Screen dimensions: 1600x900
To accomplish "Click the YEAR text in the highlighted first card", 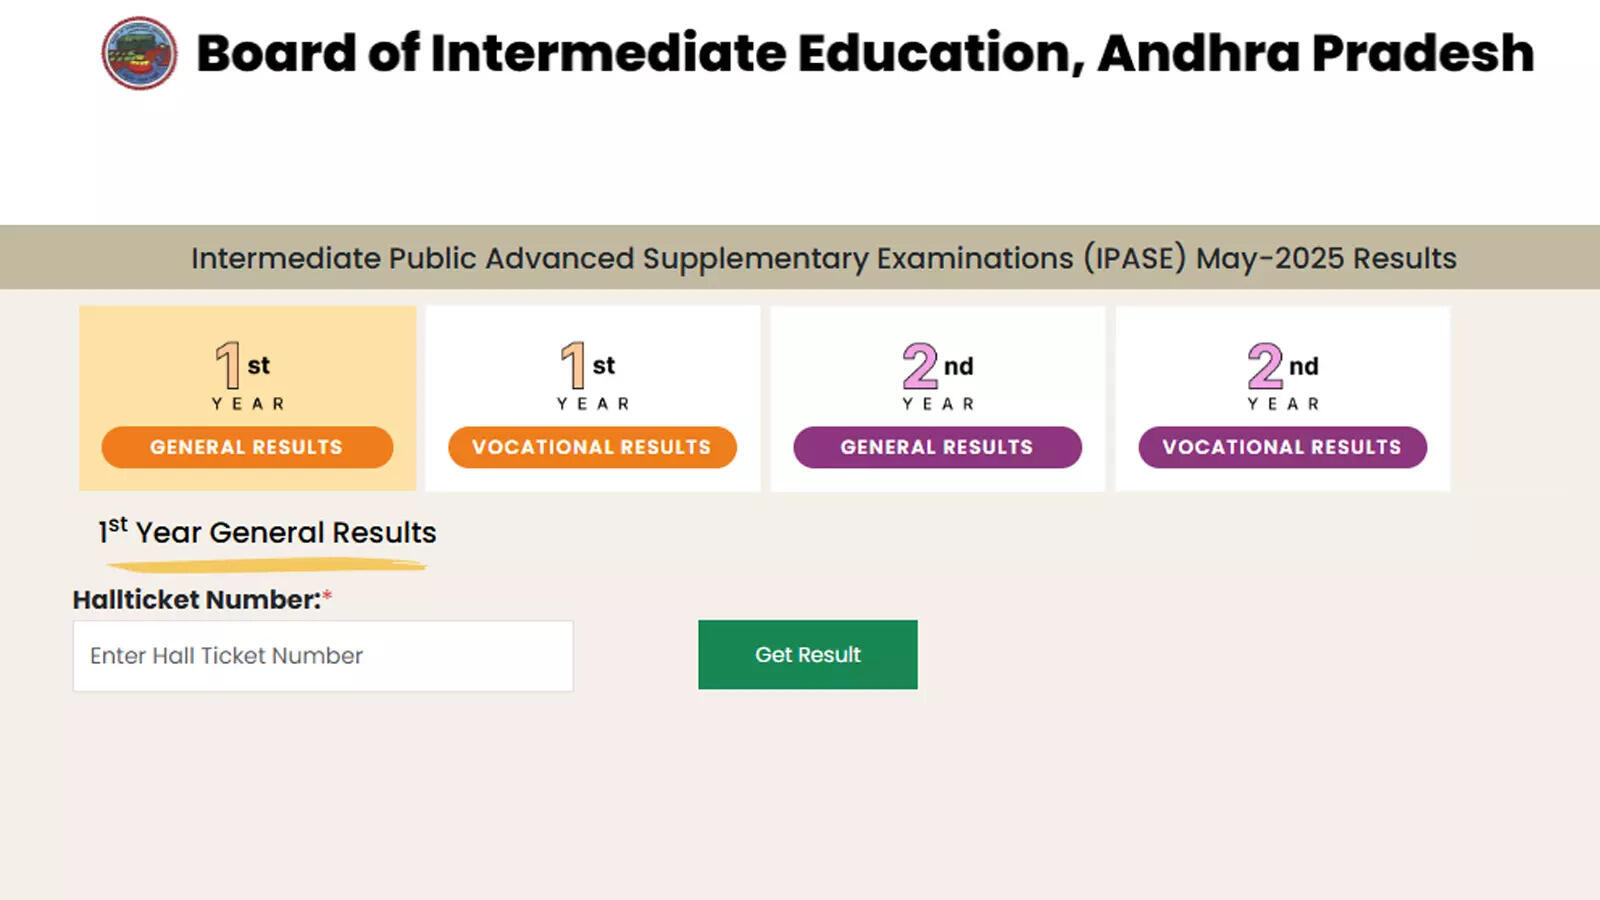I will tap(248, 404).
